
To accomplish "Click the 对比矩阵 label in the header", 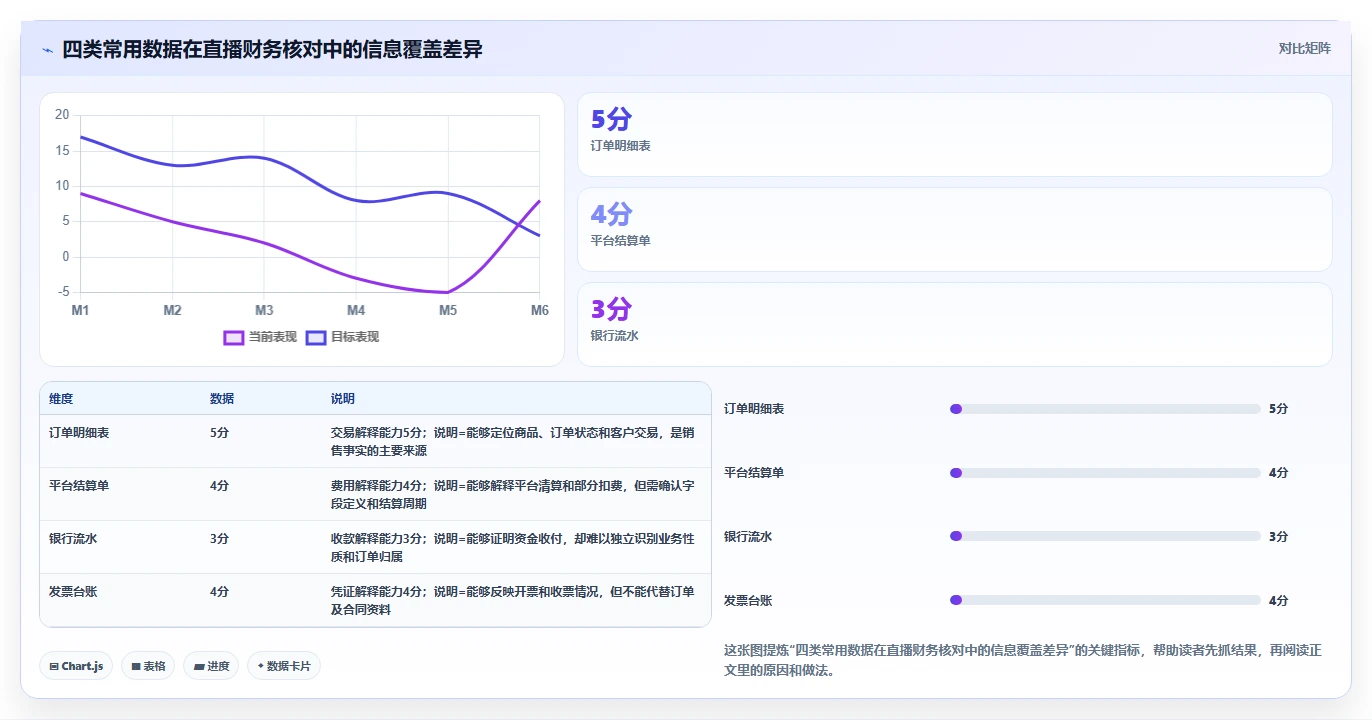I will coord(1304,48).
